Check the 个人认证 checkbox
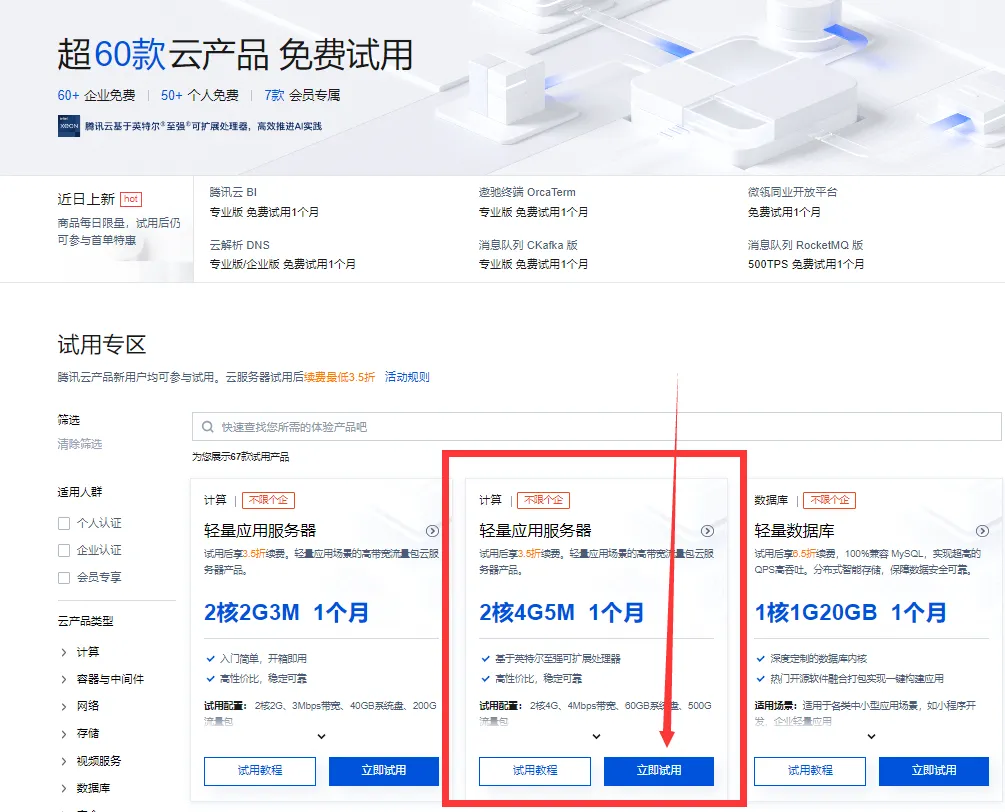 (x=64, y=524)
